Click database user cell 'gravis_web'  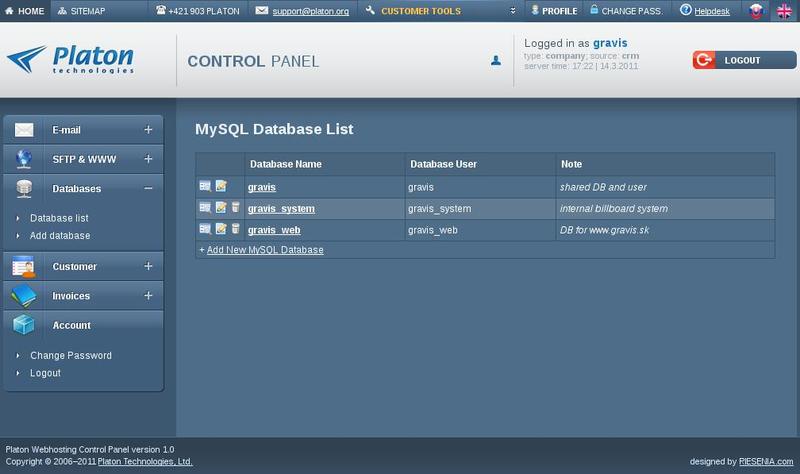tap(433, 230)
